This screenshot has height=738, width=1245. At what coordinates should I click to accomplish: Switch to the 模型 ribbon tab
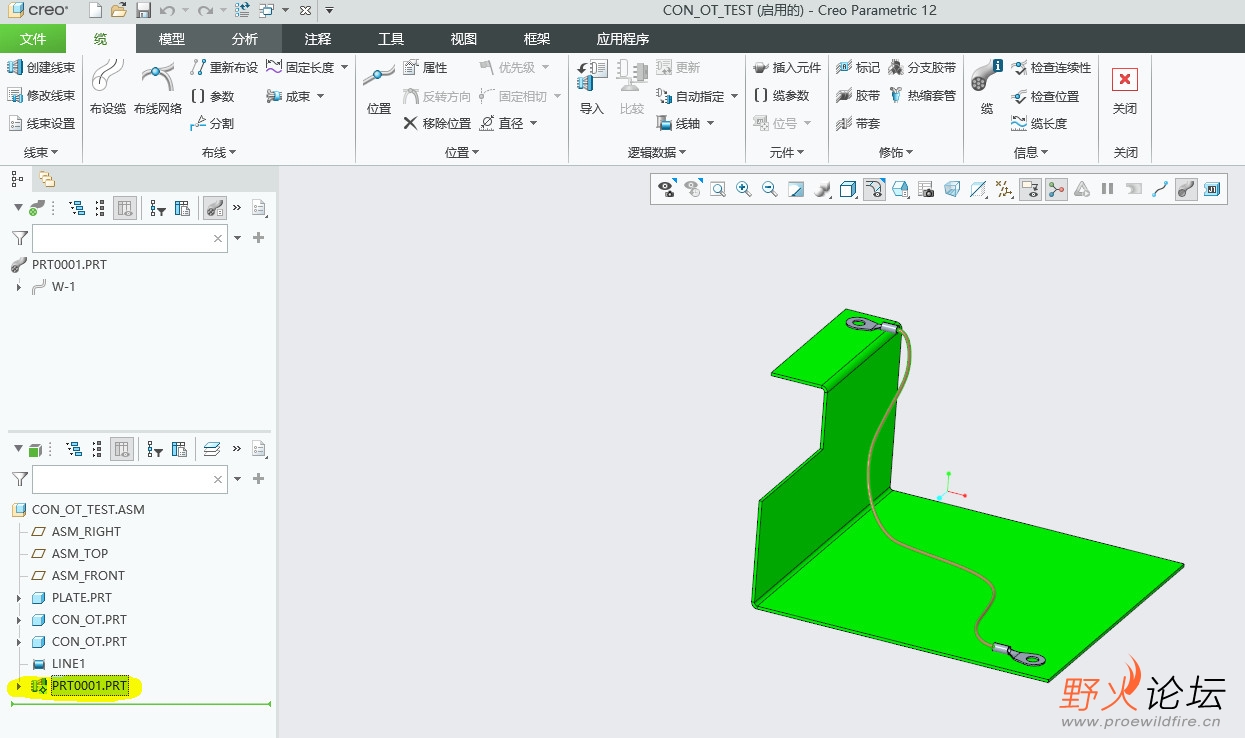[x=172, y=39]
